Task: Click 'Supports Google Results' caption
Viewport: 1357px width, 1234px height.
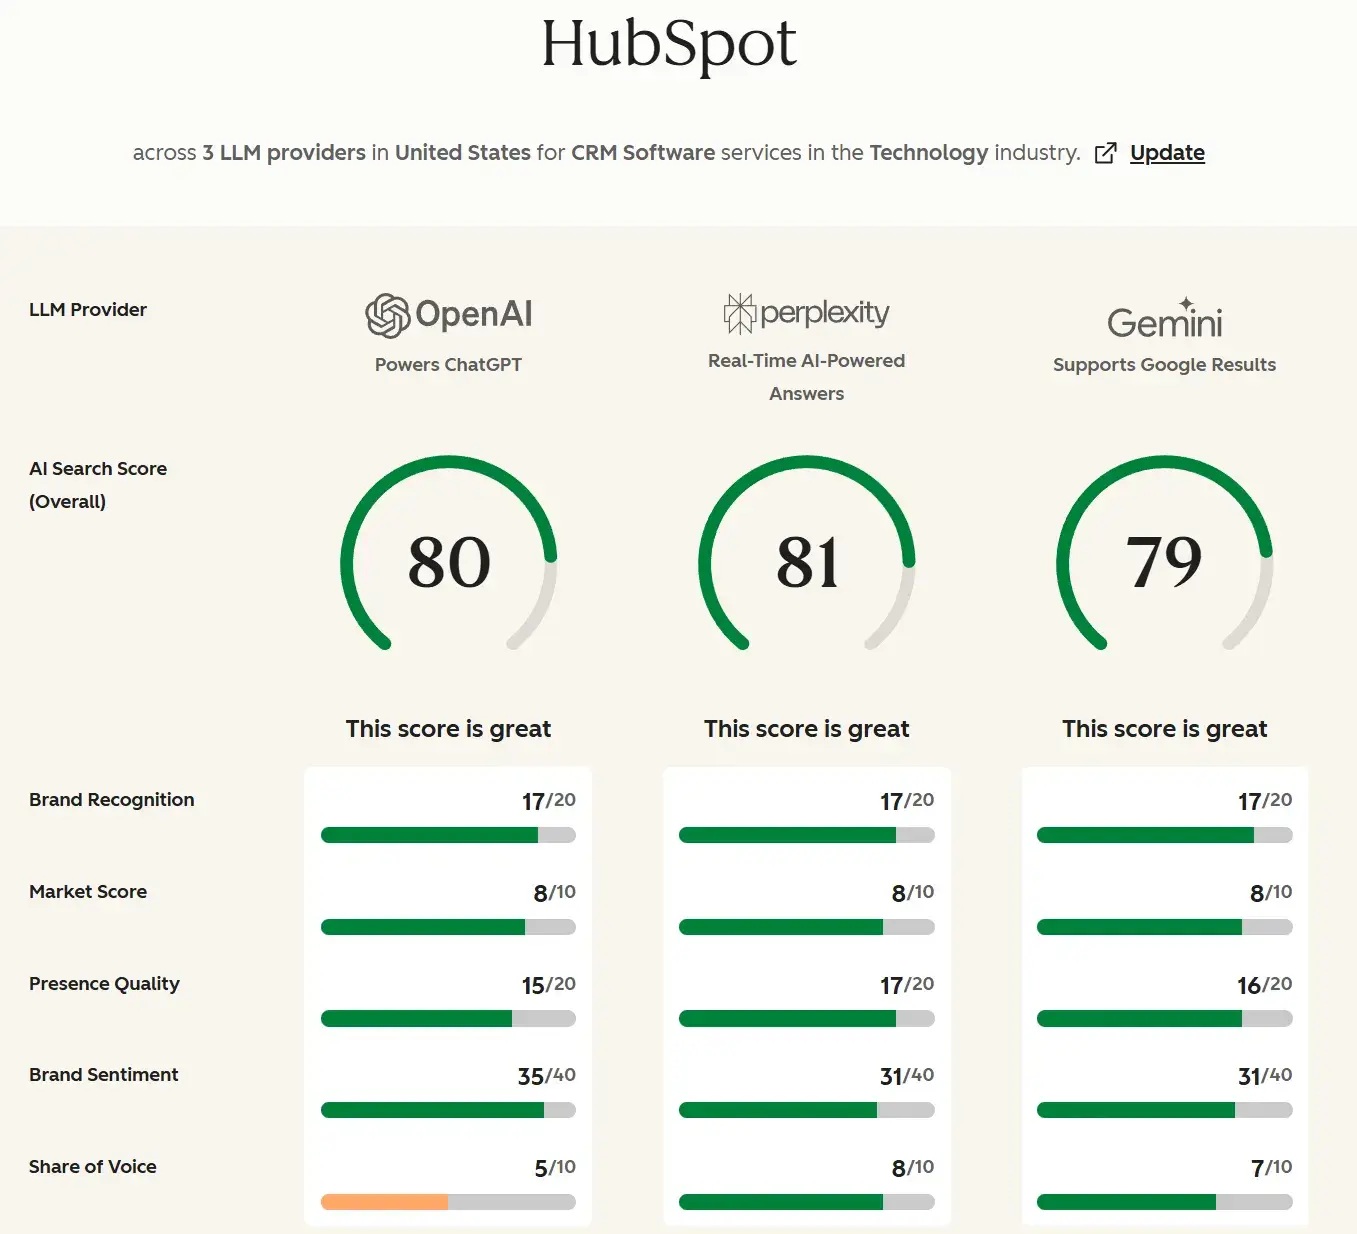Action: (1165, 365)
